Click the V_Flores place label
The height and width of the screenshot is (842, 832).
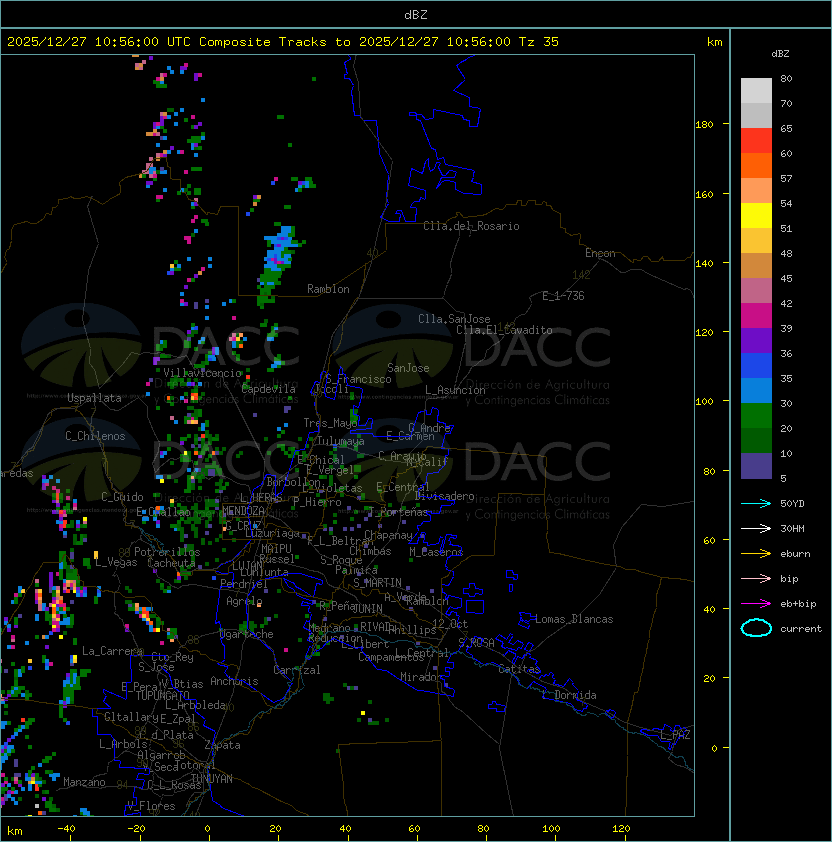tap(151, 806)
